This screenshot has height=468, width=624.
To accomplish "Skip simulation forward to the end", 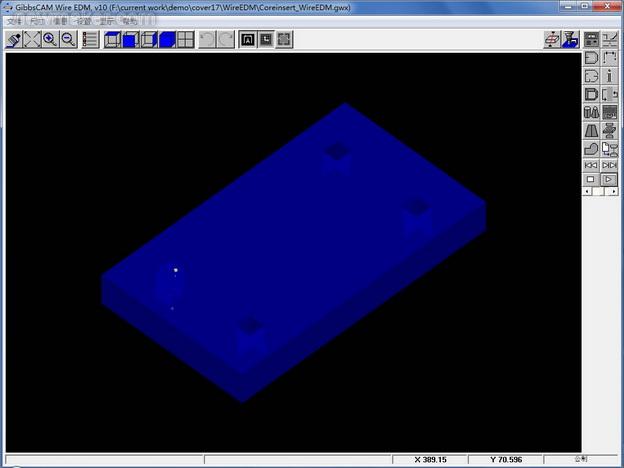I will (x=610, y=165).
